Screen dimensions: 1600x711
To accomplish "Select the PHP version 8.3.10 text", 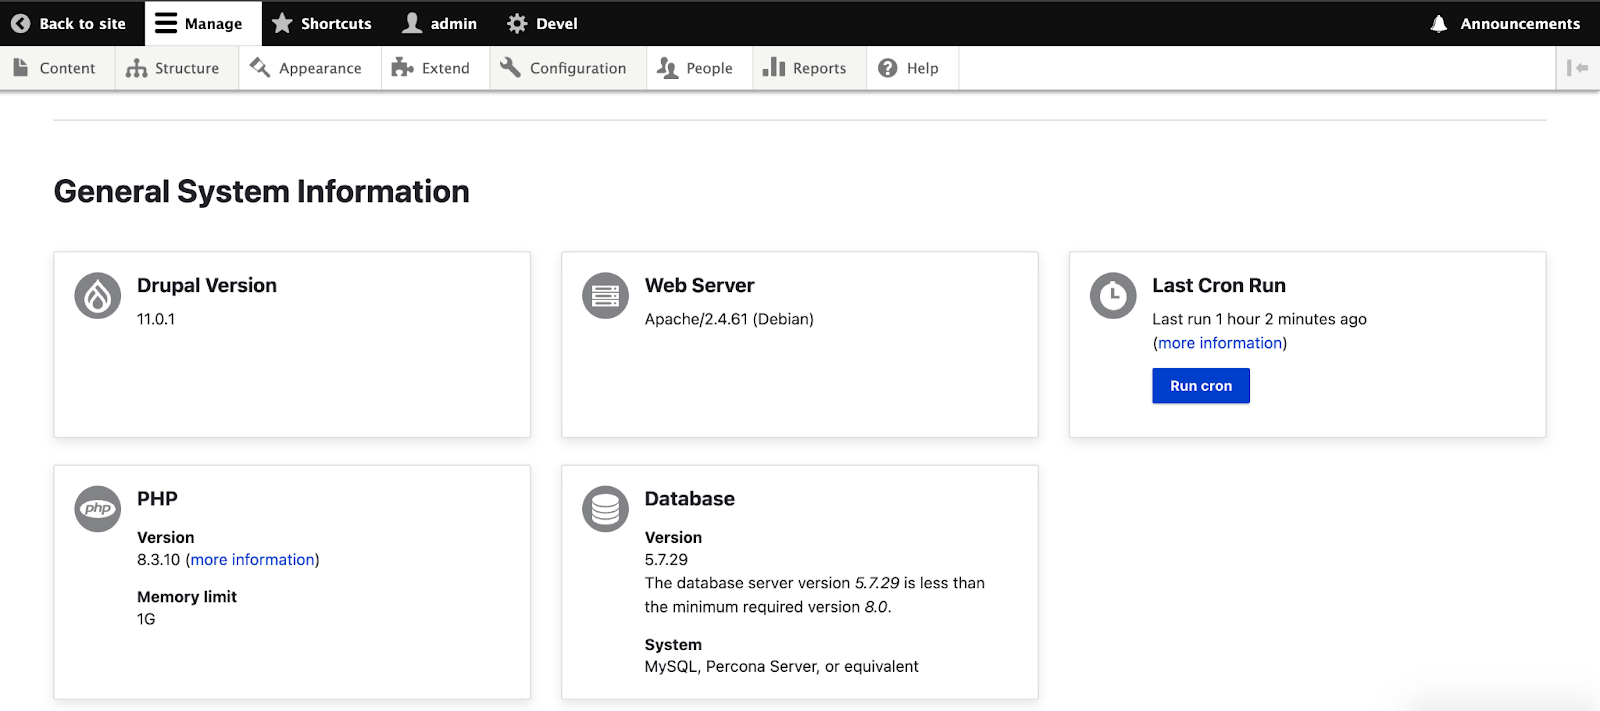I will point(158,560).
